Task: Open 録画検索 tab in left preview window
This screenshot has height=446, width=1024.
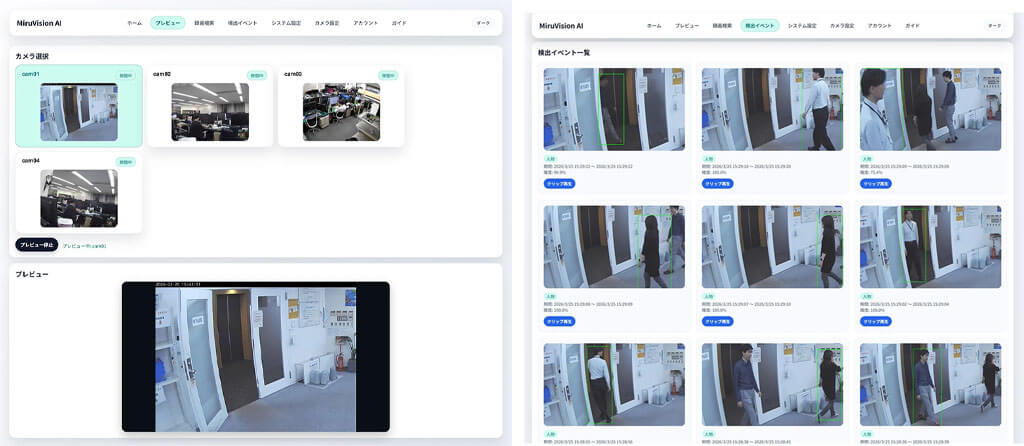Action: point(204,23)
